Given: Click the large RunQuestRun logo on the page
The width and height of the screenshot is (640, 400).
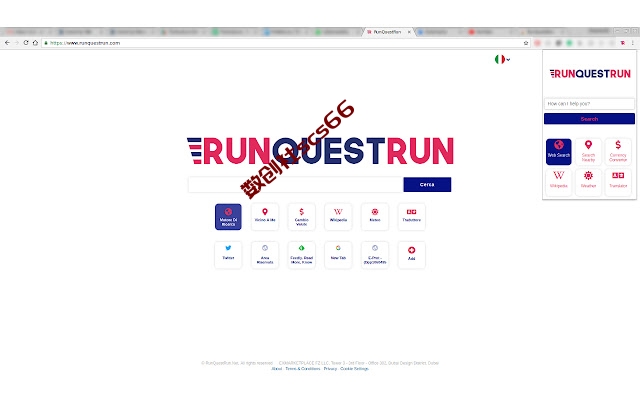Looking at the screenshot, I should pos(320,151).
